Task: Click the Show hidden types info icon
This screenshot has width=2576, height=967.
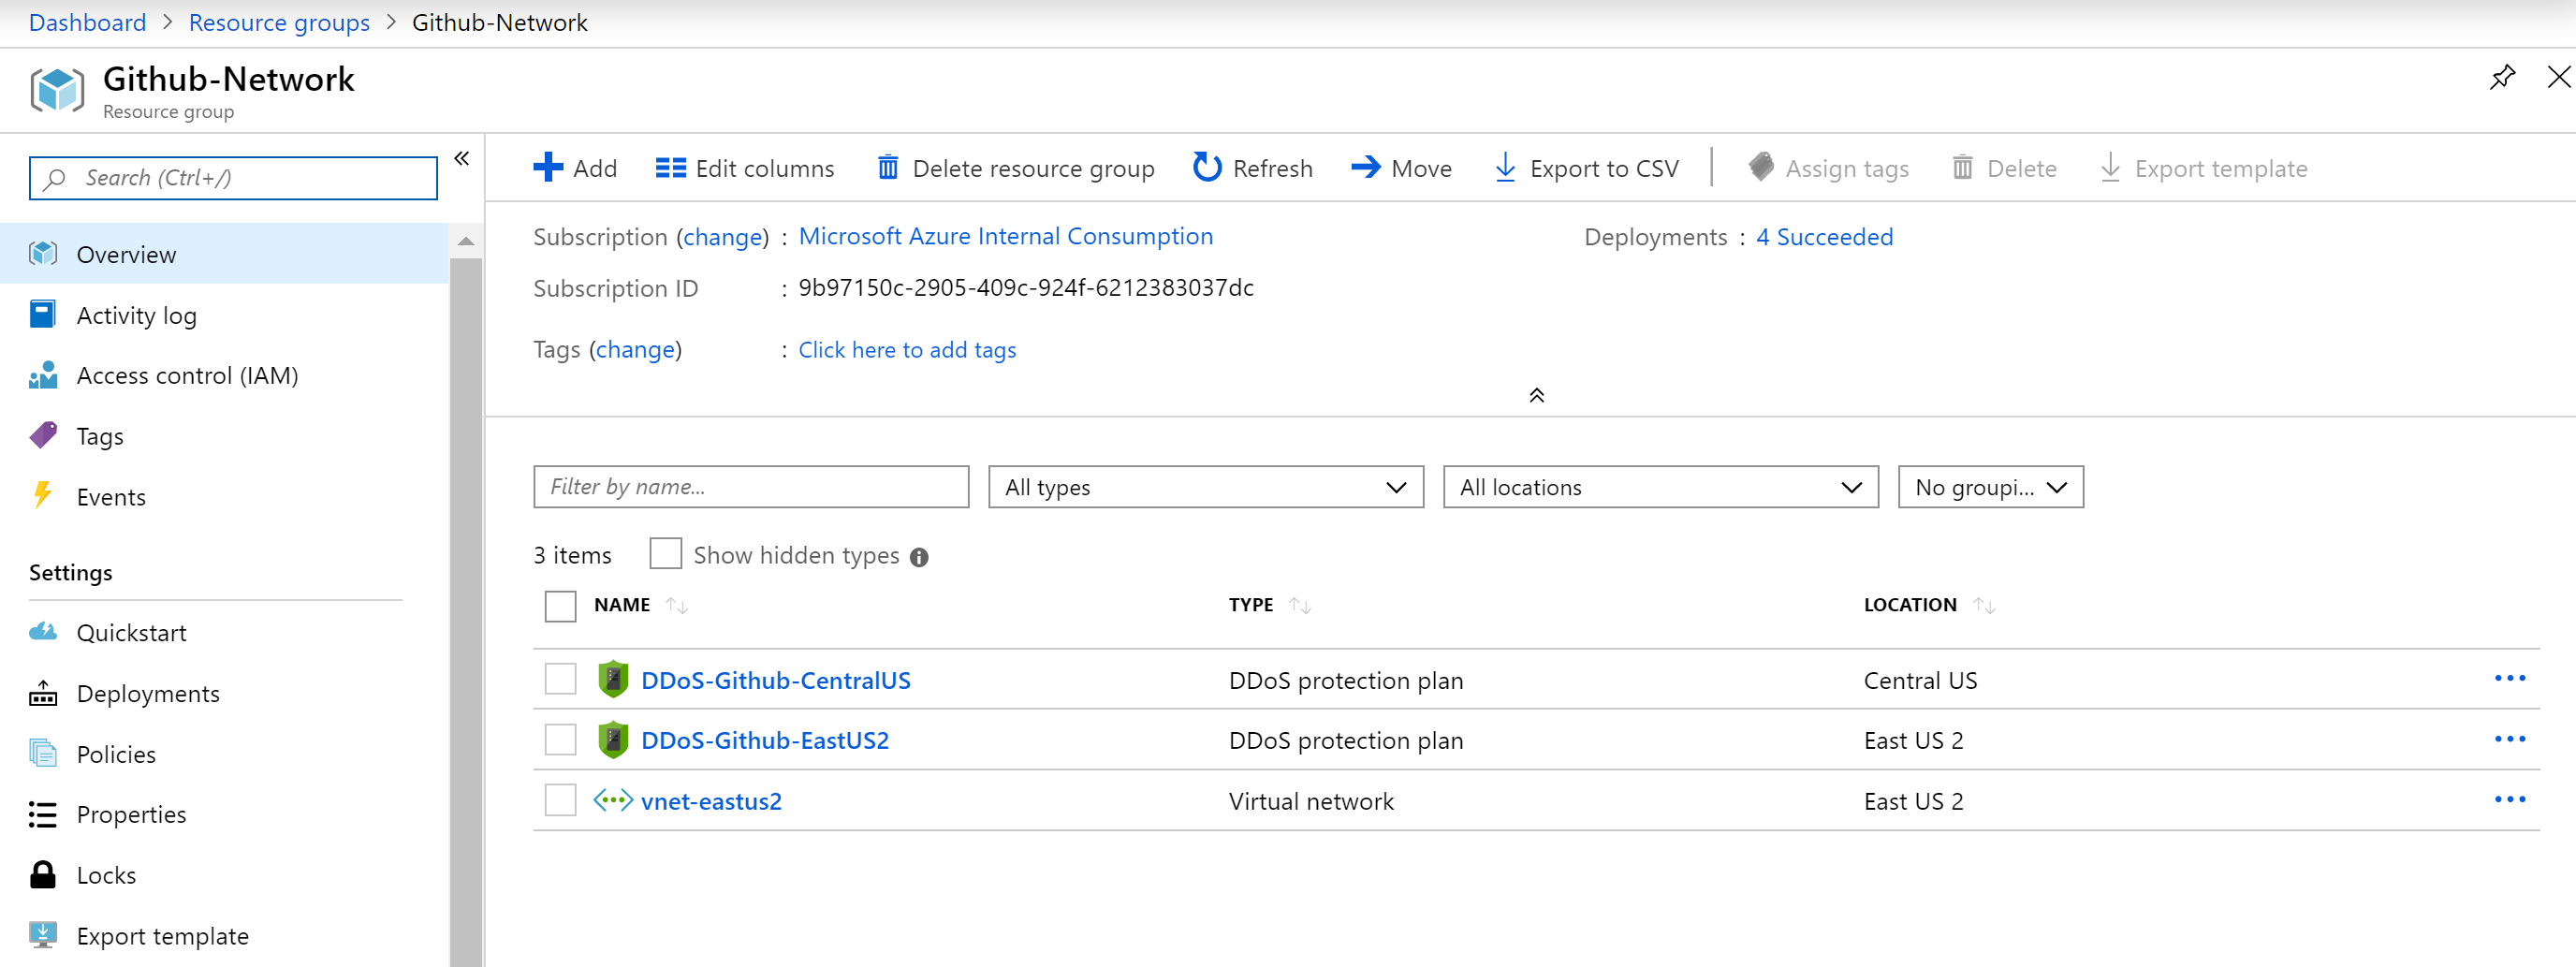Action: pos(919,558)
